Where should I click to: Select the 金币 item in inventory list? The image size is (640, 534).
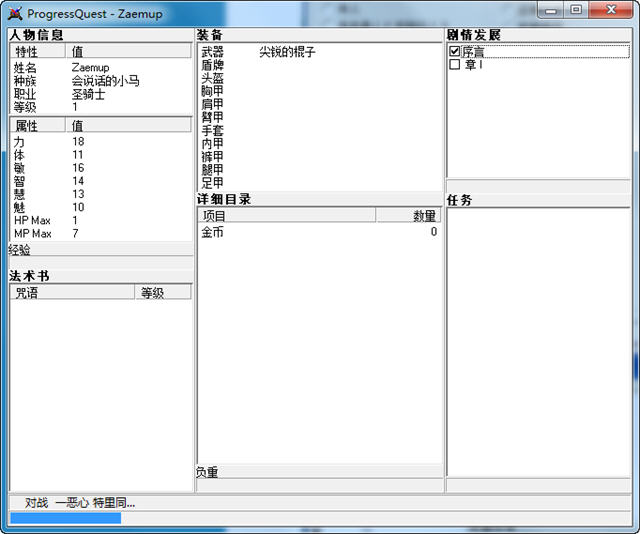click(x=213, y=232)
